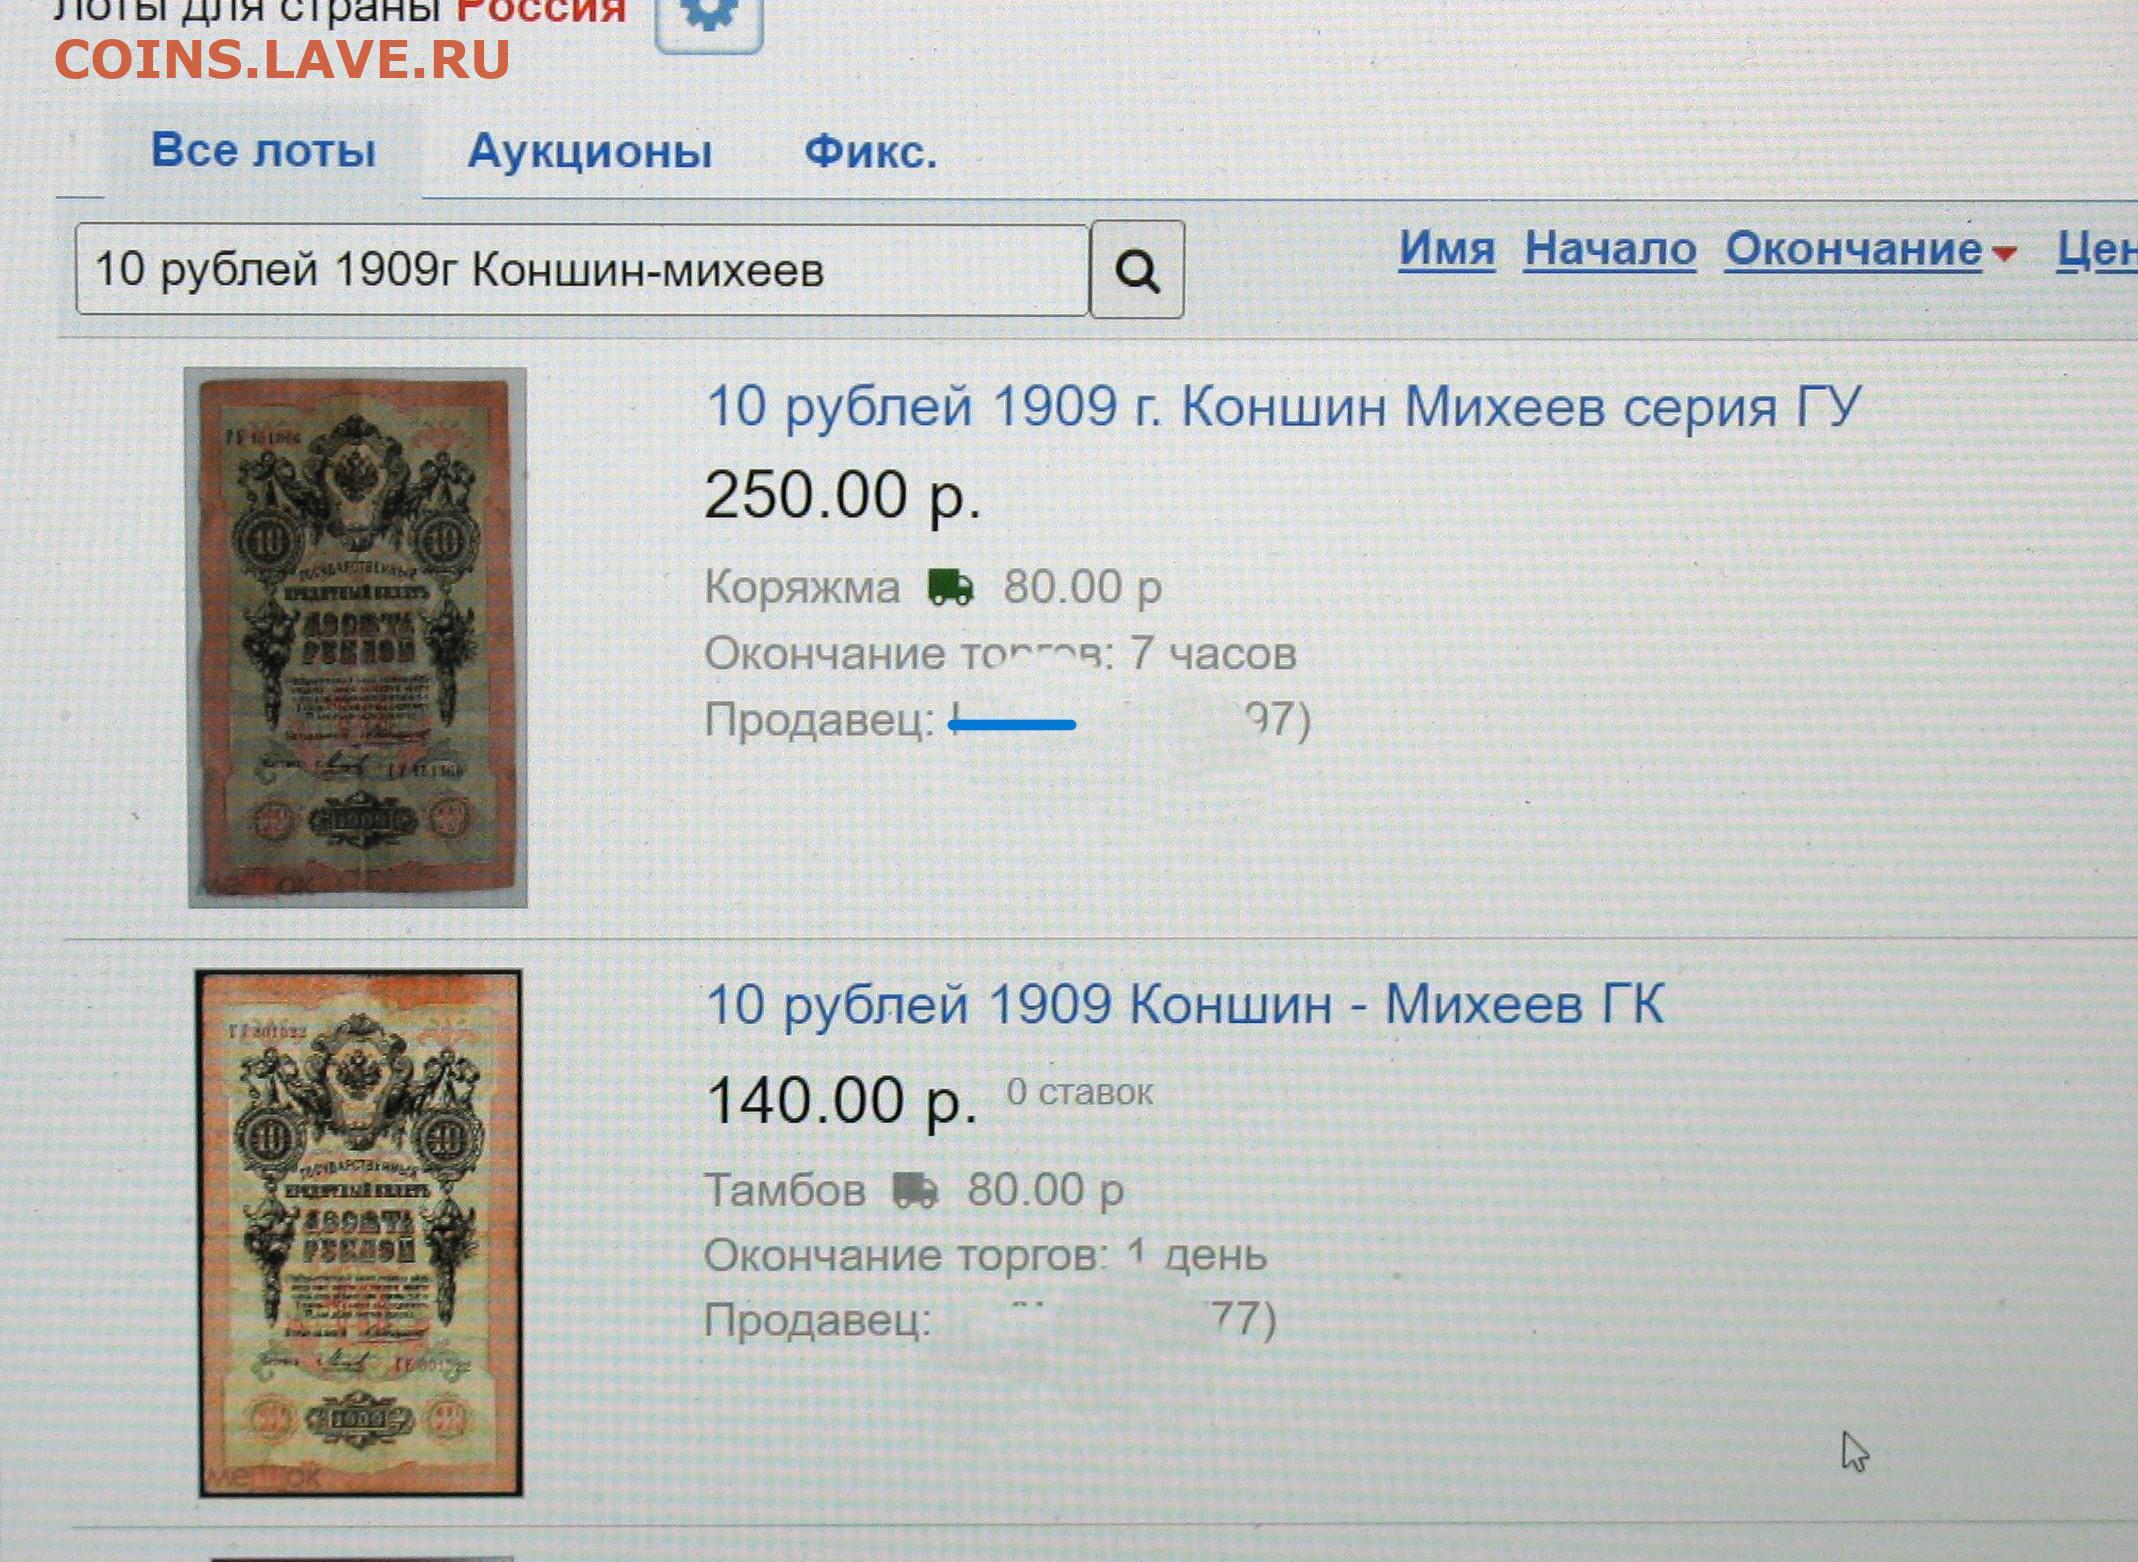Image resolution: width=2138 pixels, height=1562 pixels.
Task: Switch to the Все лоты tab
Action: [x=263, y=151]
